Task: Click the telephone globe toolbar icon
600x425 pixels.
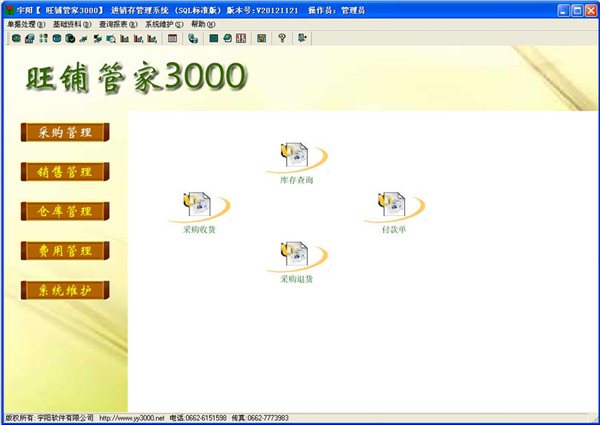Action: [193, 38]
